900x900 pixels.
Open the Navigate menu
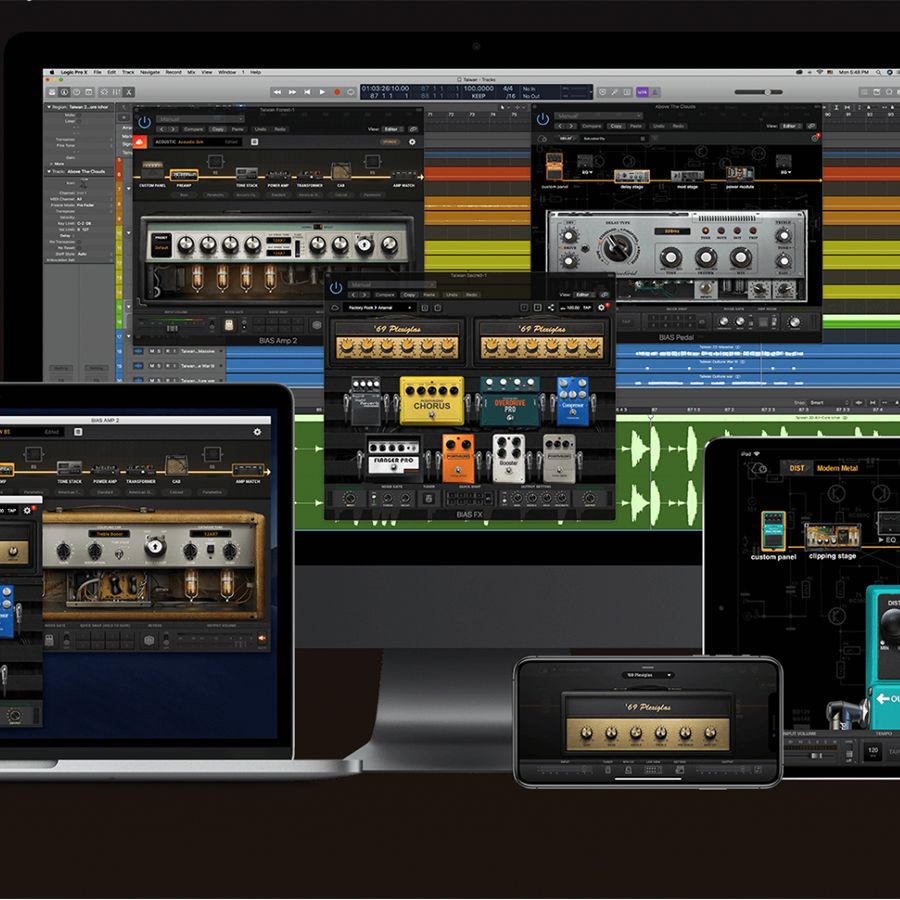[150, 72]
